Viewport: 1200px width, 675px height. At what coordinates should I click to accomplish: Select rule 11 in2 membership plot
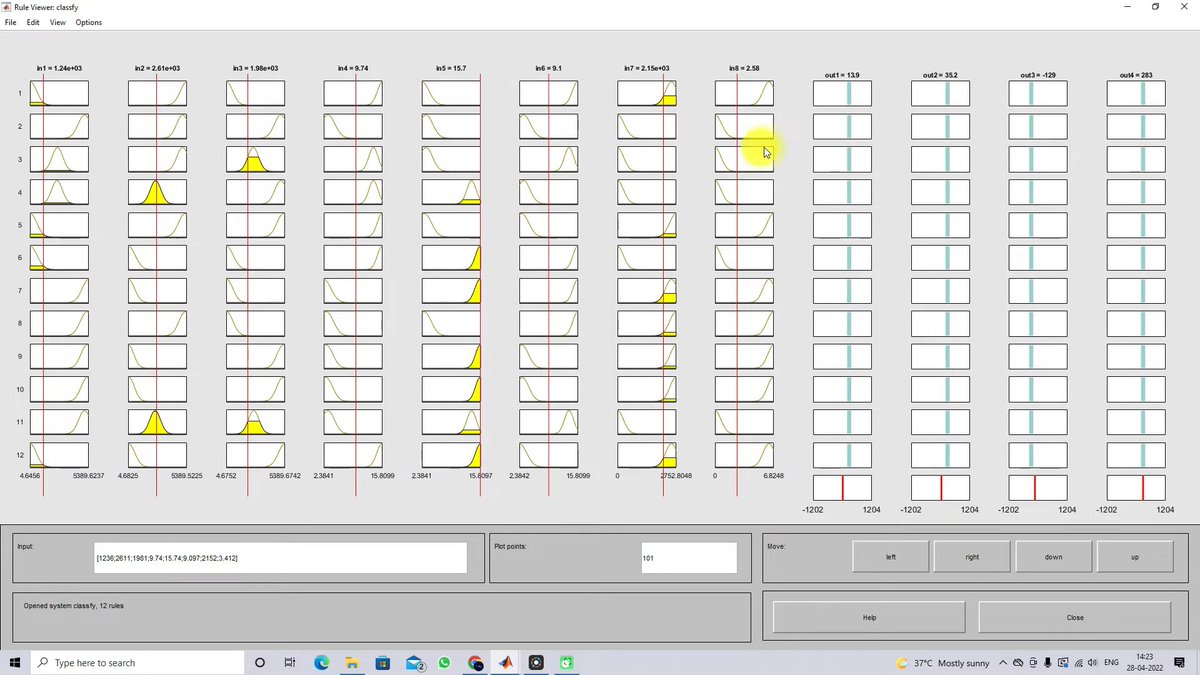(x=157, y=422)
